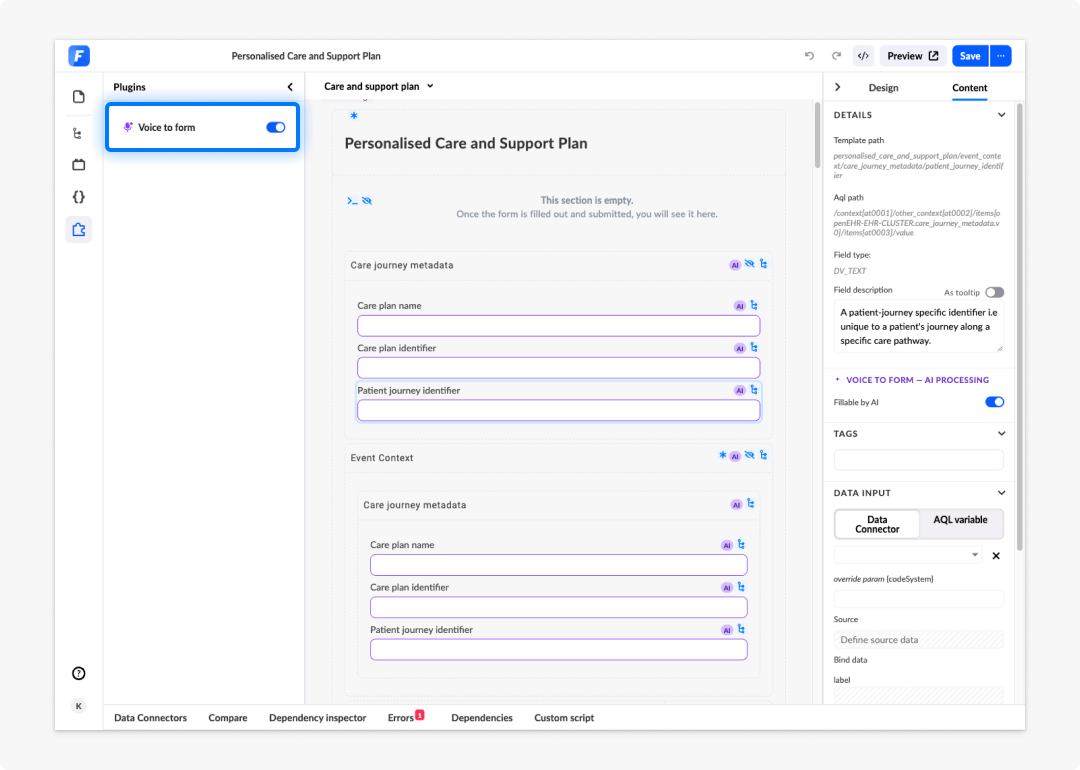1080x770 pixels.
Task: Click AI badge on nested Care journey metadata
Action: (736, 505)
